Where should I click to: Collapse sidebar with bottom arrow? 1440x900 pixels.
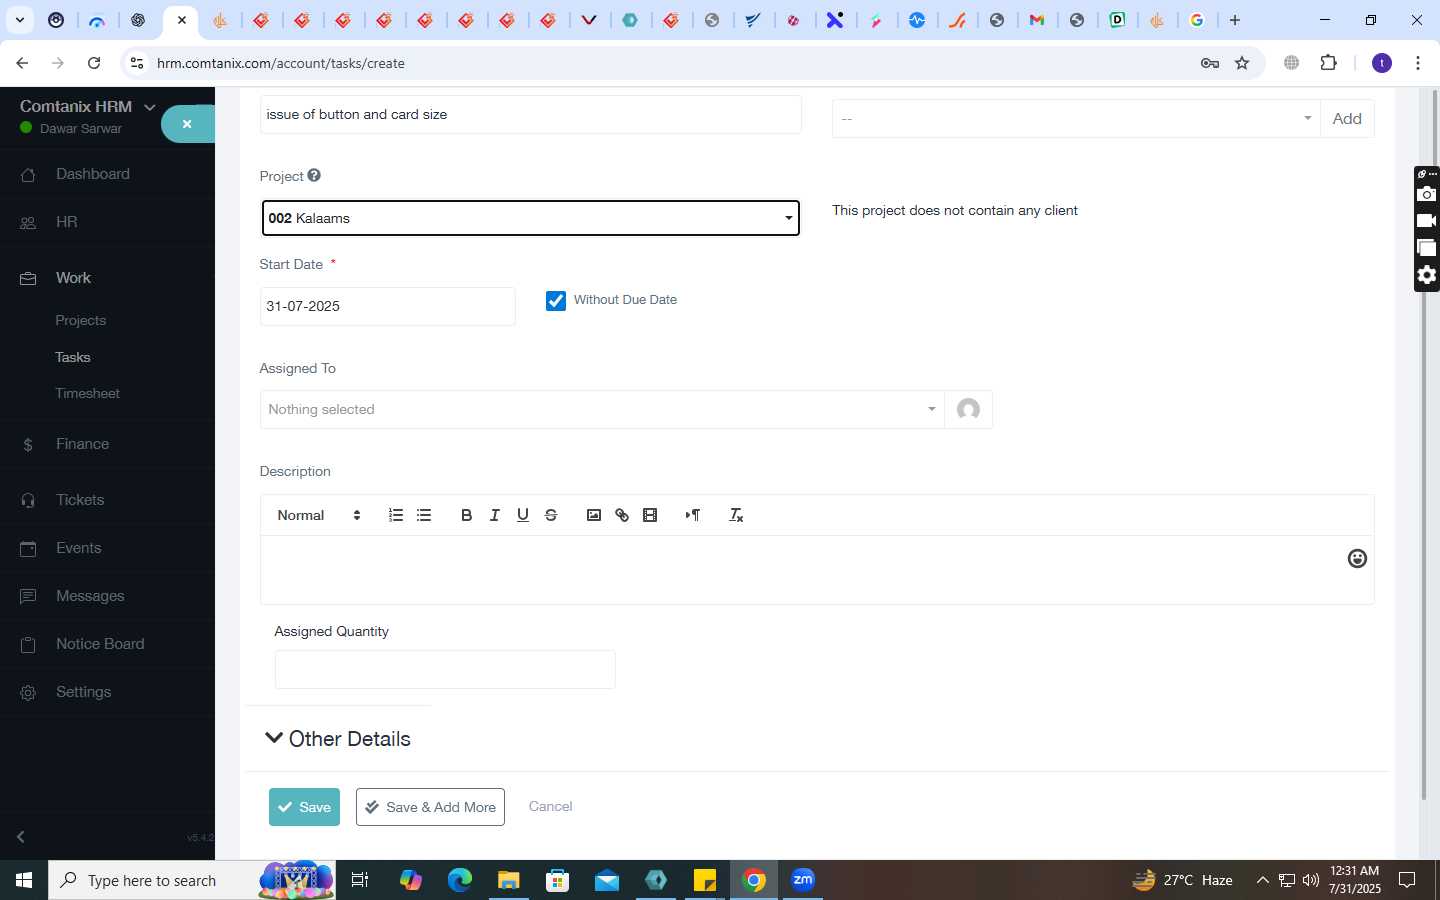[21, 836]
